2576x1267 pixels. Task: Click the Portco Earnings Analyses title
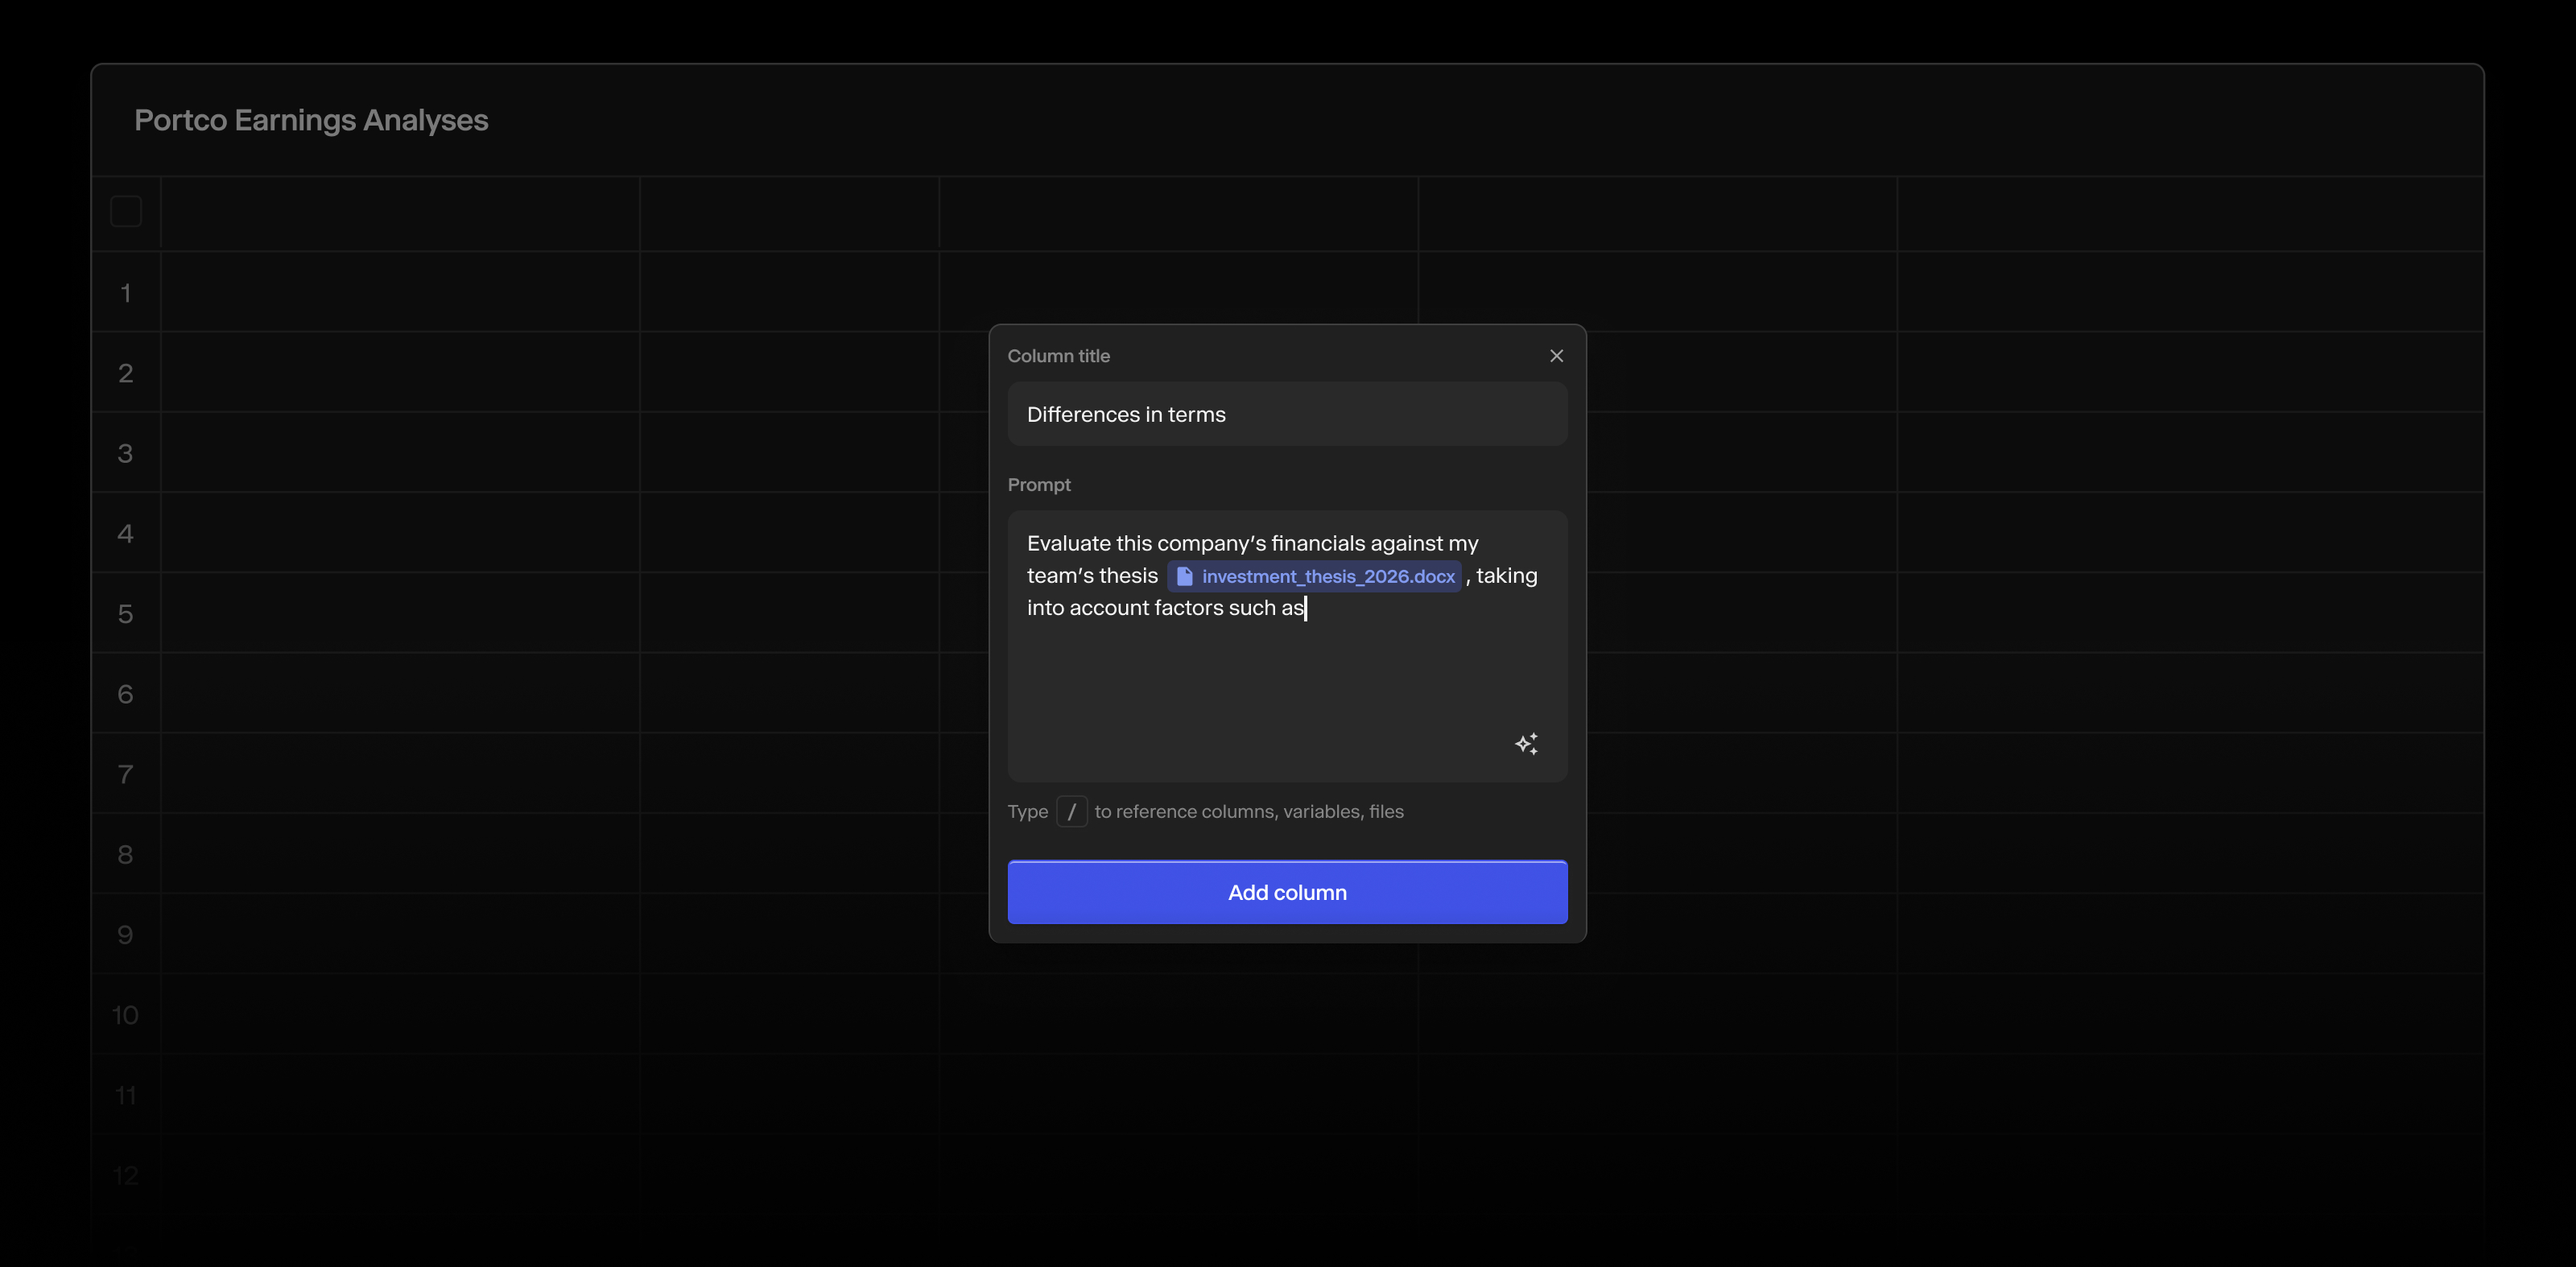tap(311, 120)
